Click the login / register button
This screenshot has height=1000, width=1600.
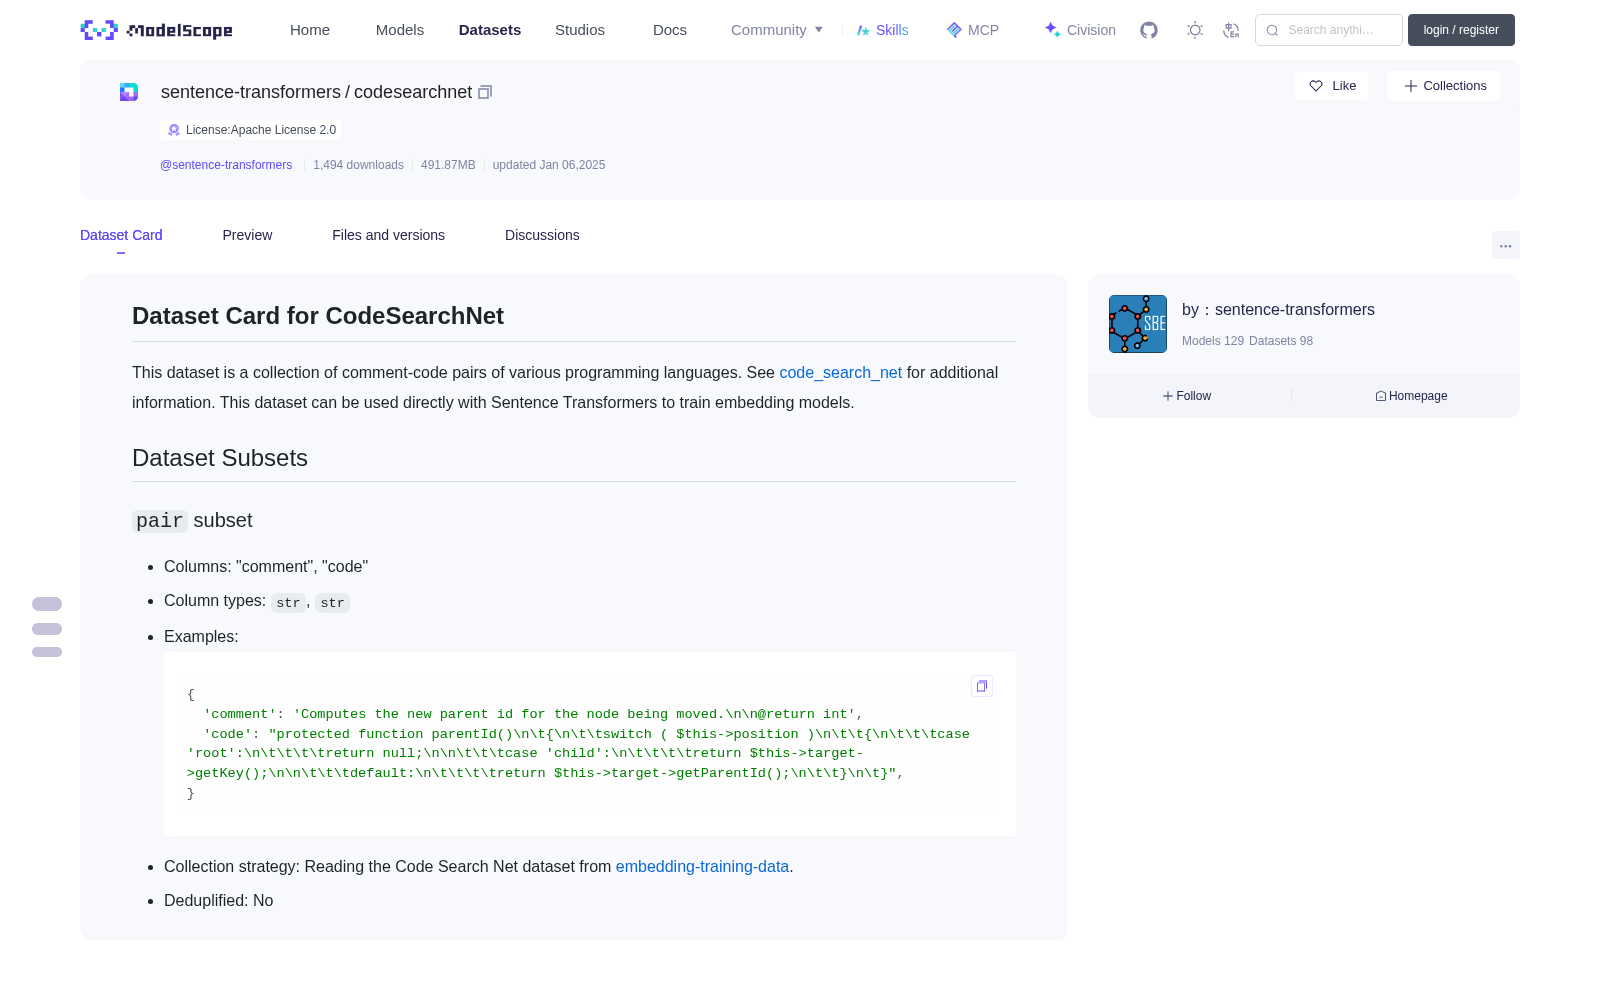point(1461,30)
